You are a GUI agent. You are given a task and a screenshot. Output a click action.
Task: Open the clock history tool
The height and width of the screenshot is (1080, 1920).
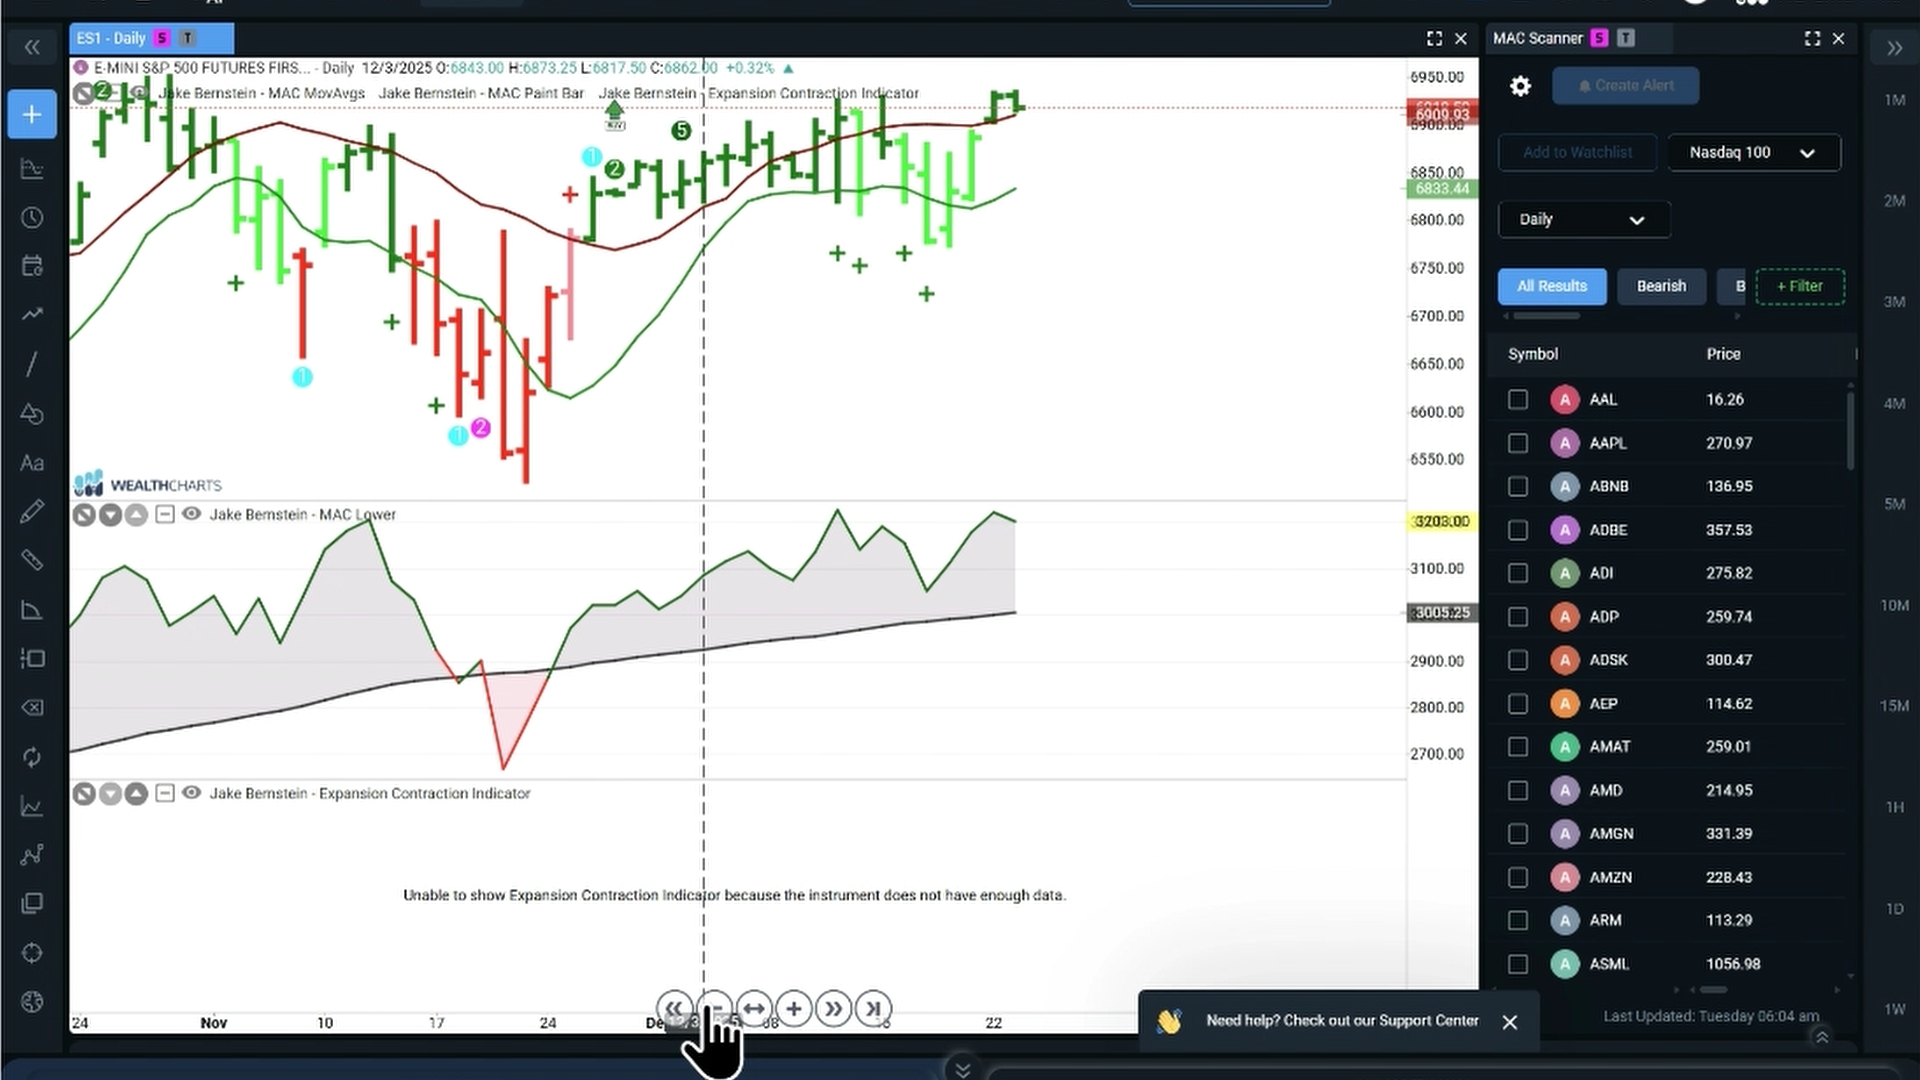click(32, 218)
